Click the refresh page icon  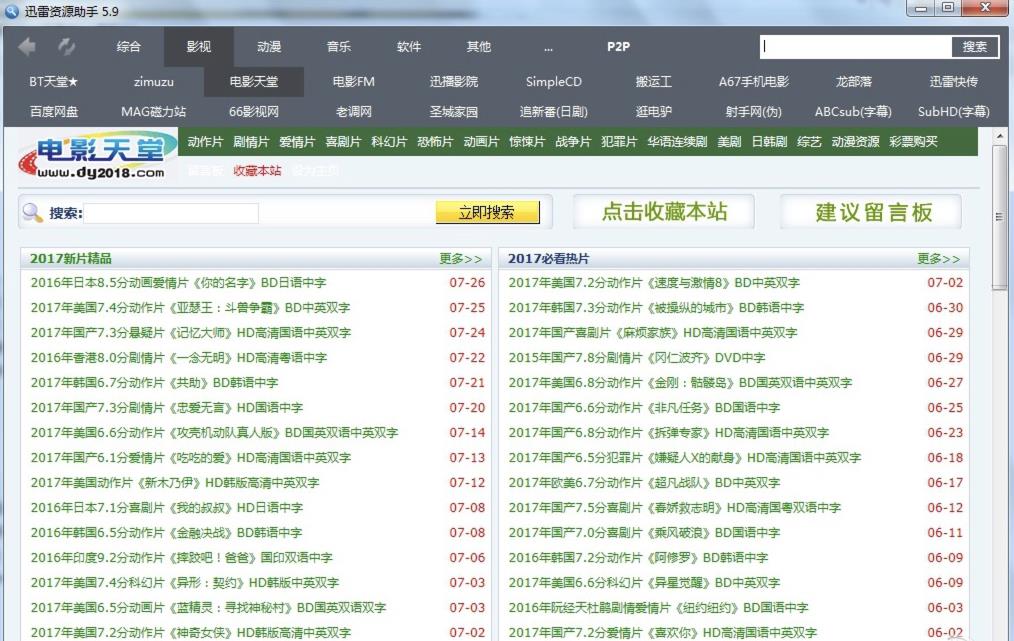coord(66,47)
